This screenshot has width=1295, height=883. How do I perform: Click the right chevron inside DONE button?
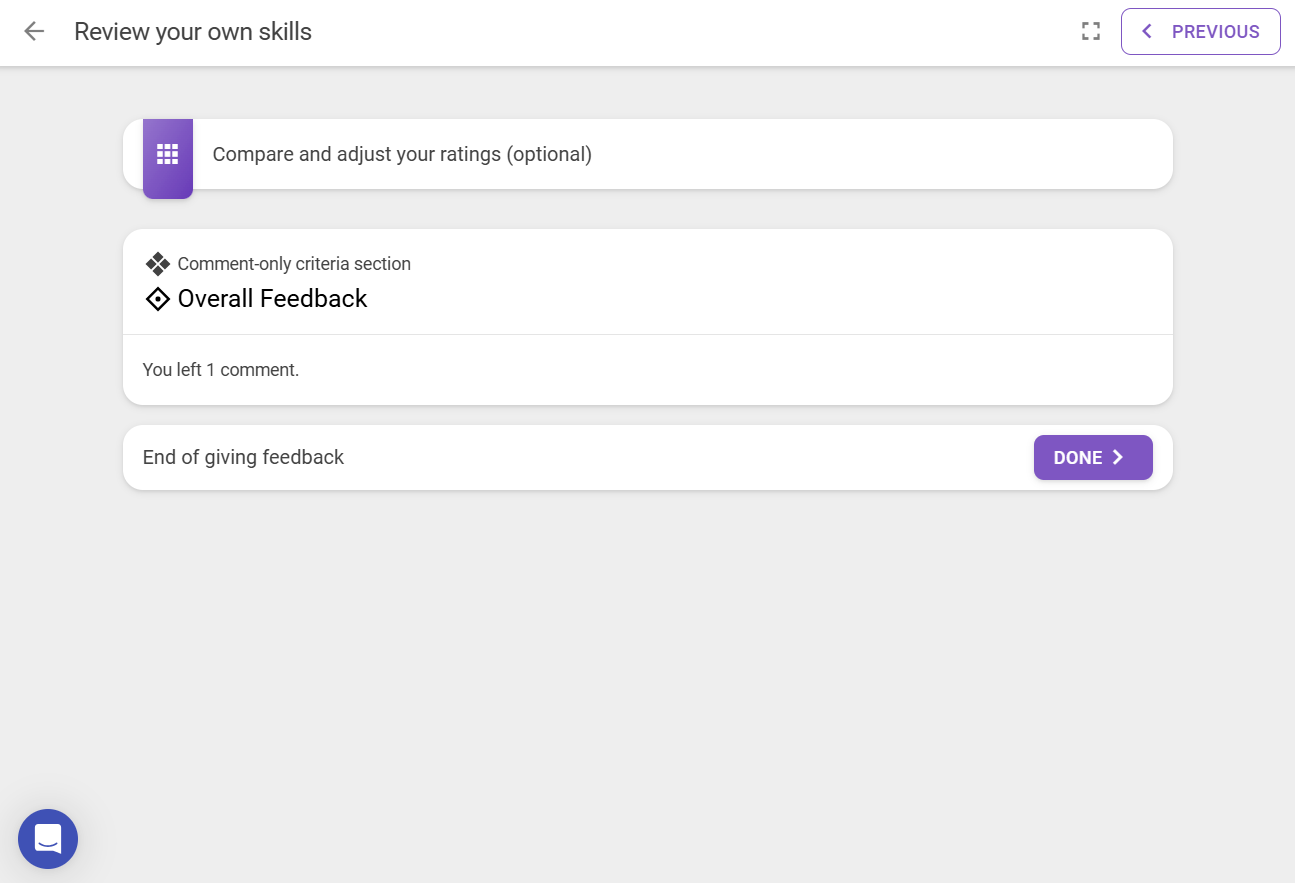[x=1118, y=457]
